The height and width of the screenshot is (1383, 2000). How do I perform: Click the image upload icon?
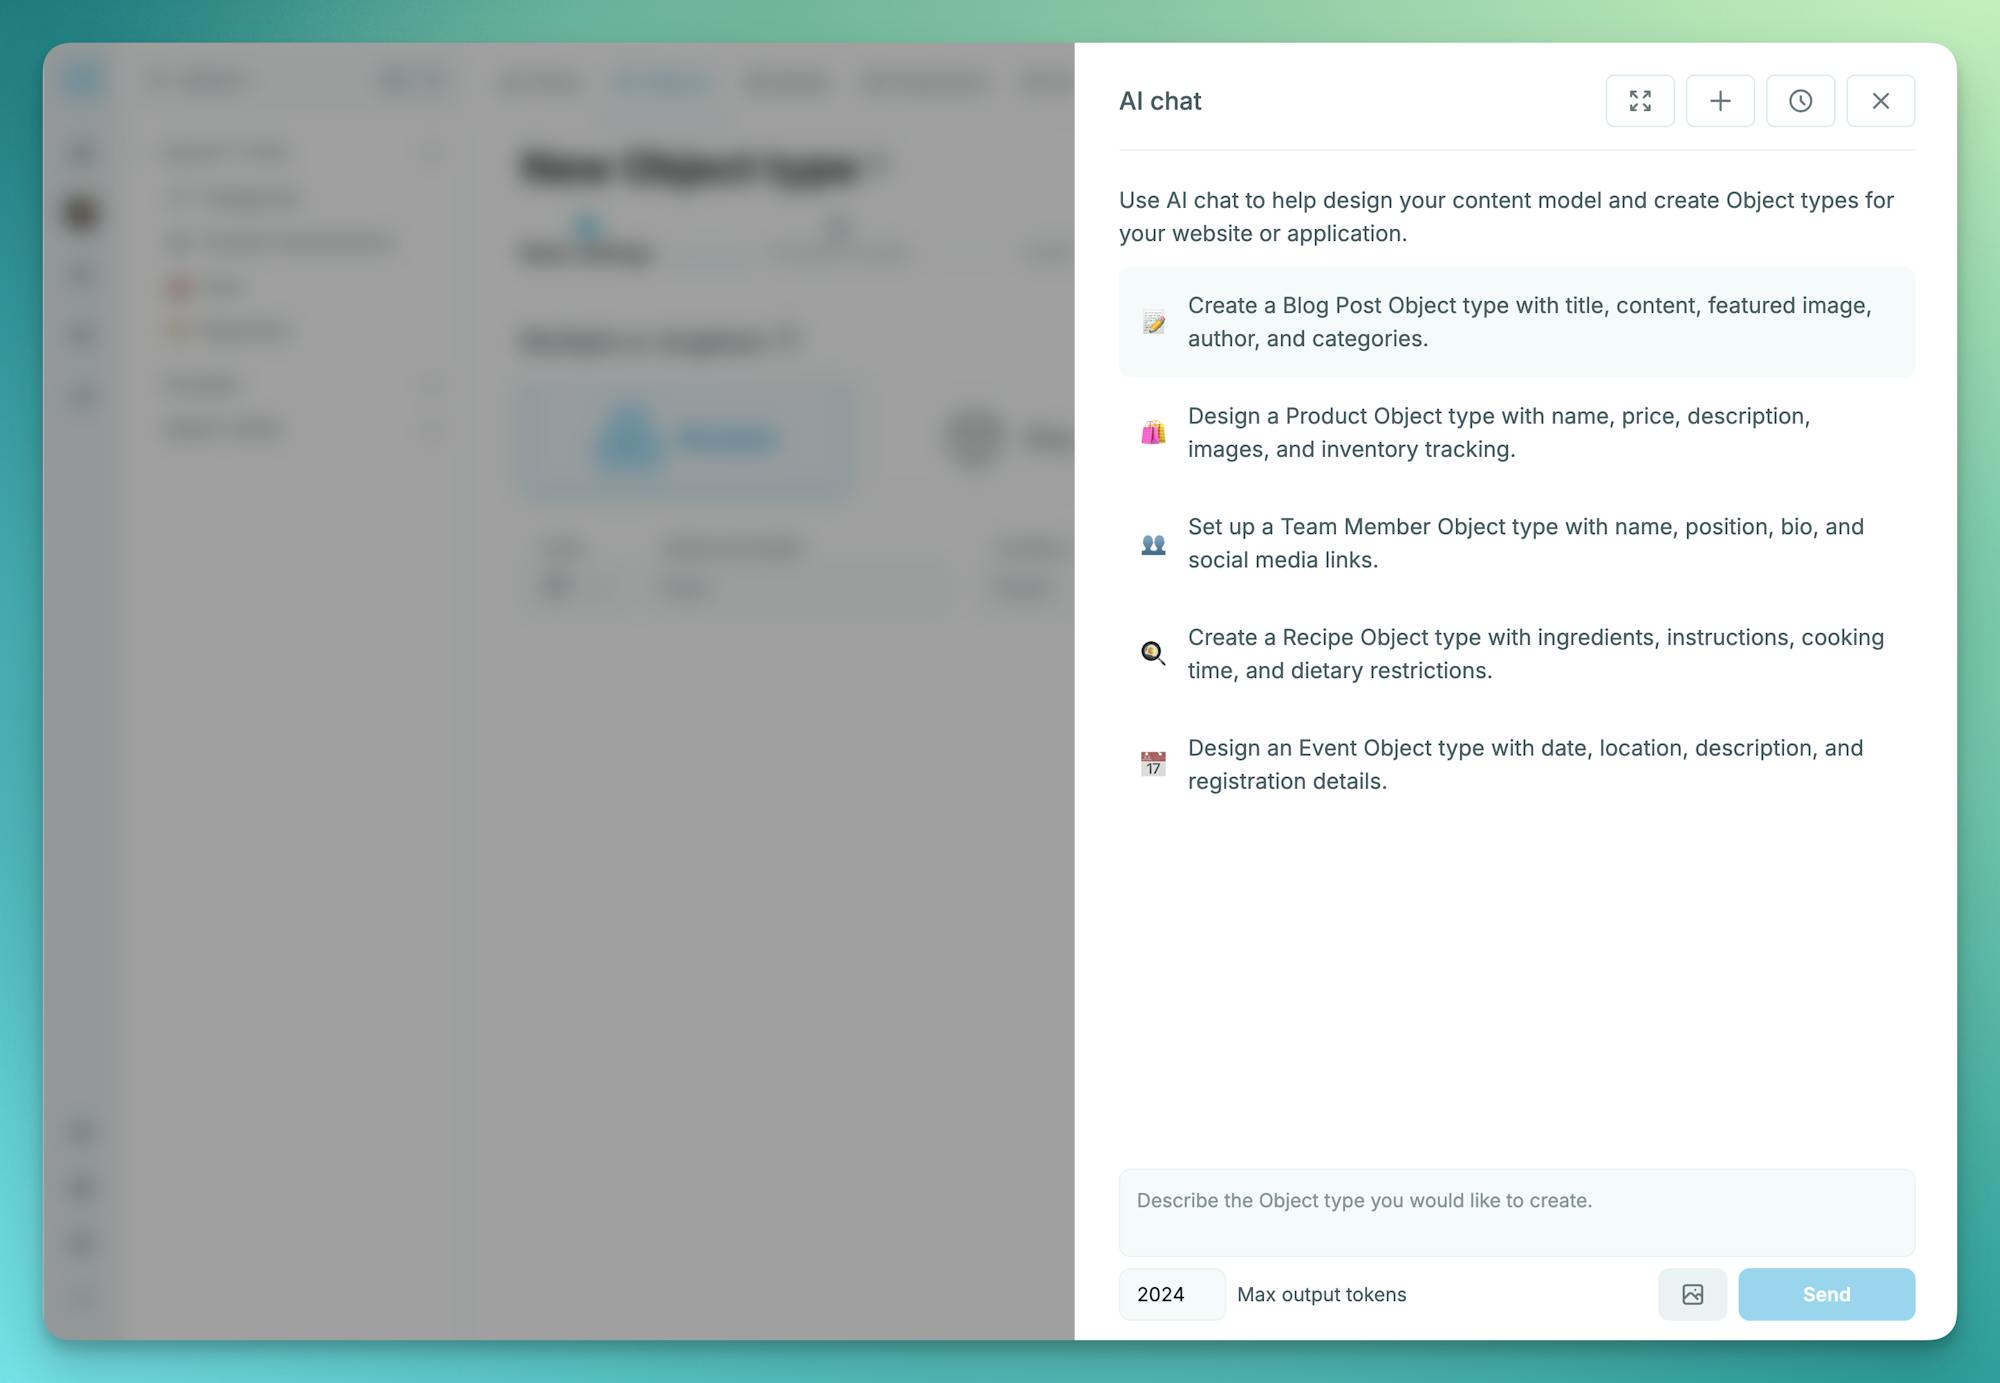[1692, 1294]
